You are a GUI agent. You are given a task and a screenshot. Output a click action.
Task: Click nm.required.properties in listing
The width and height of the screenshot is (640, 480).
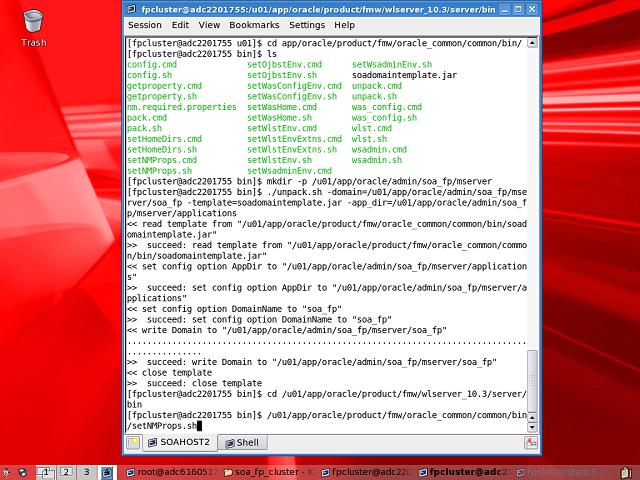pos(182,107)
